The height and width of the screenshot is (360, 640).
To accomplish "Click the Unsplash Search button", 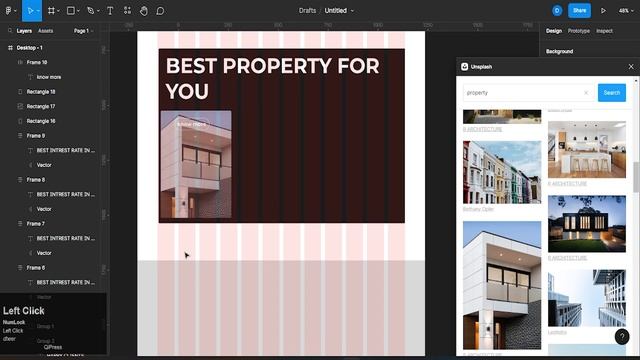I will pos(611,93).
